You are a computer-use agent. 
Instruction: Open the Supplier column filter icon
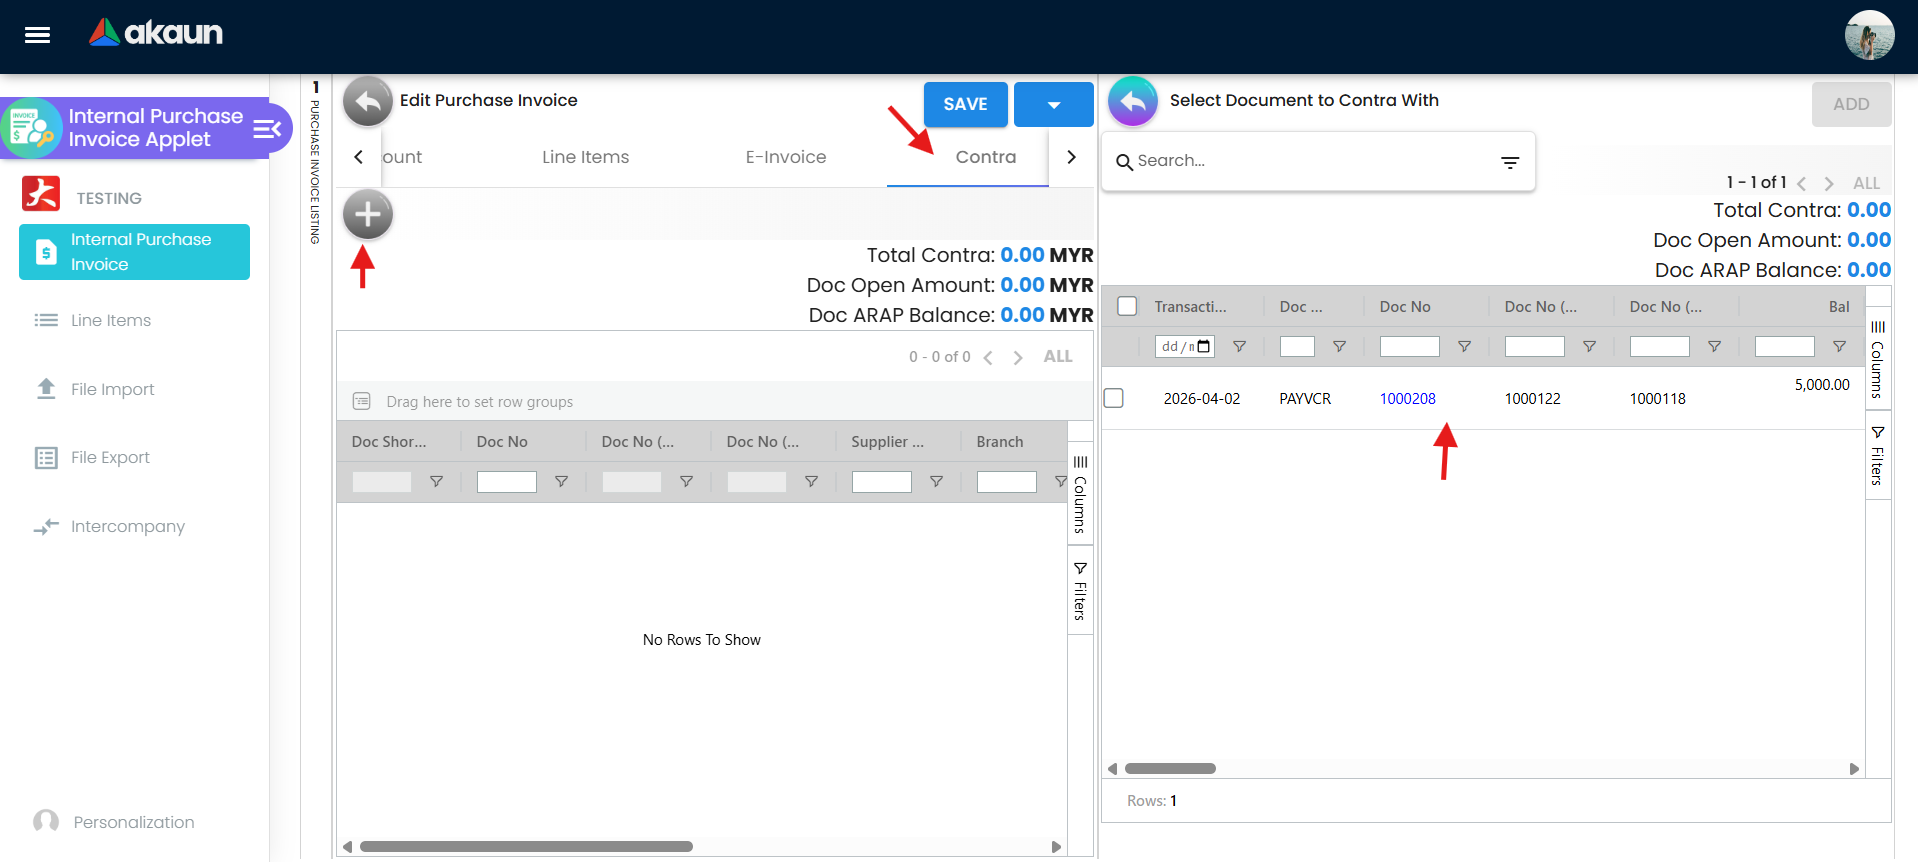(x=936, y=481)
